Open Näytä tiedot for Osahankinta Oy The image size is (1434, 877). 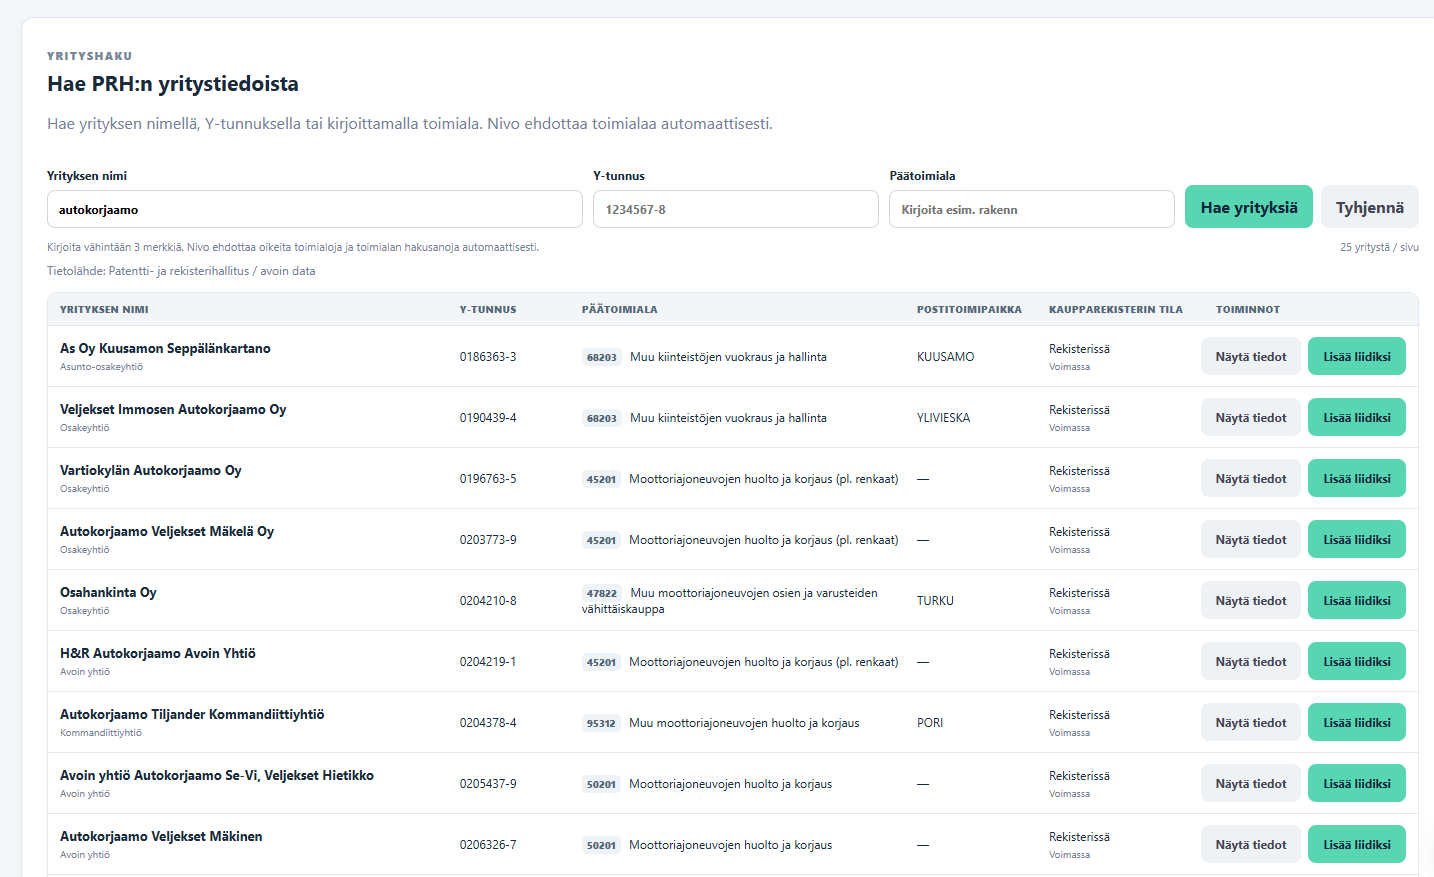[1251, 600]
